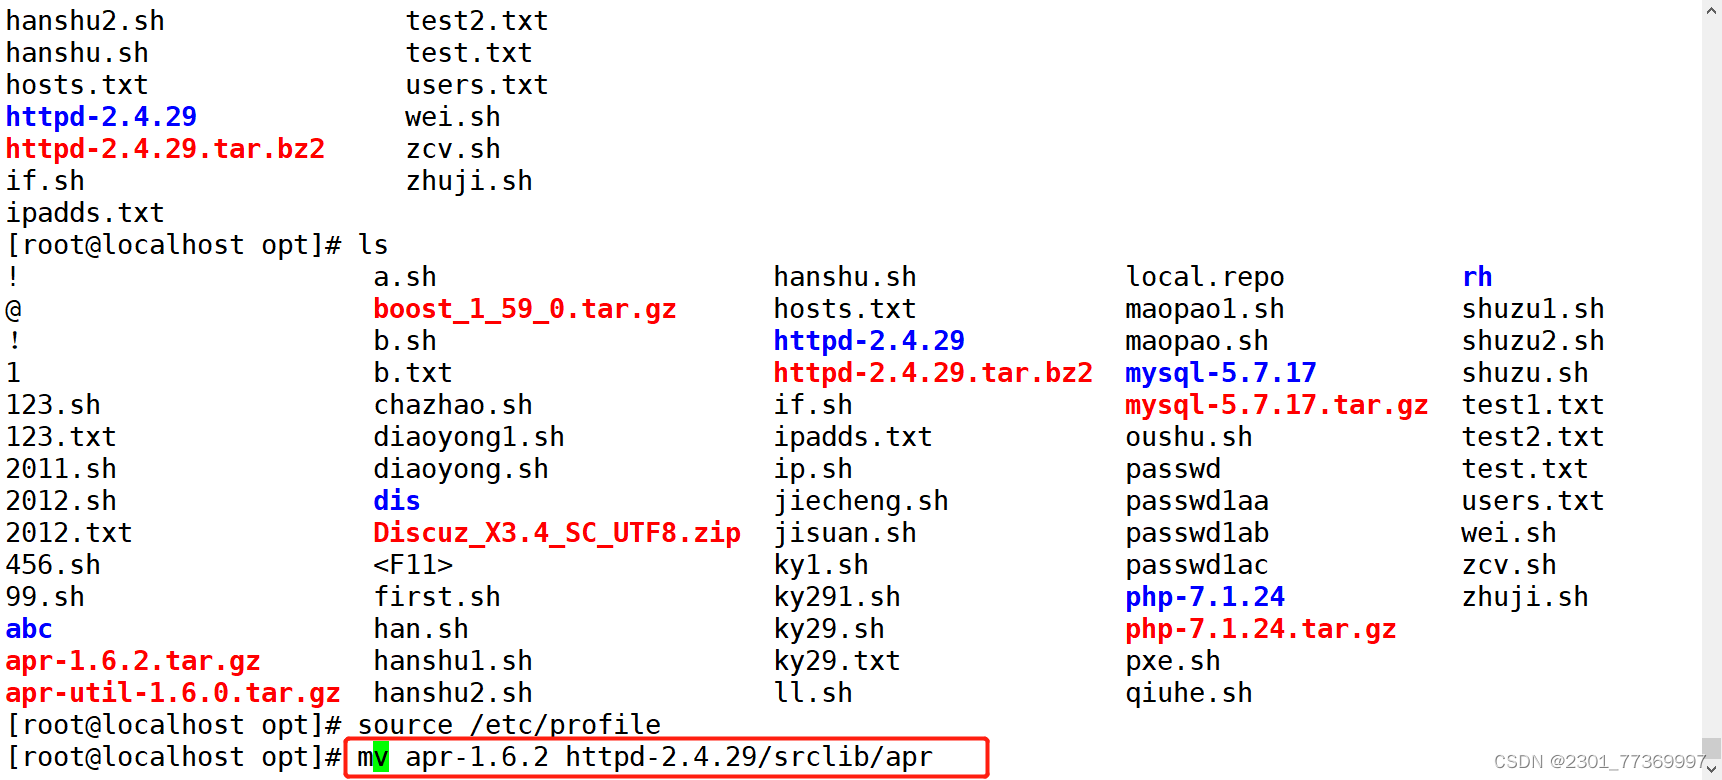Image resolution: width=1722 pixels, height=780 pixels.
Task: Click the ky29.txt file name
Action: coord(837,661)
